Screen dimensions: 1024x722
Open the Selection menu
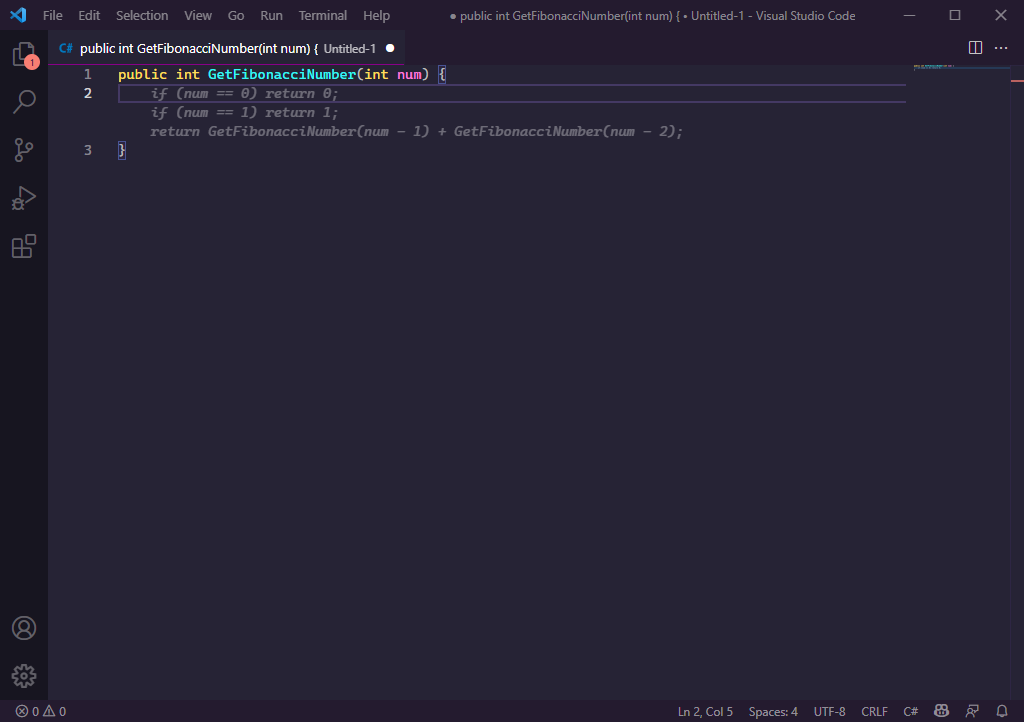142,16
